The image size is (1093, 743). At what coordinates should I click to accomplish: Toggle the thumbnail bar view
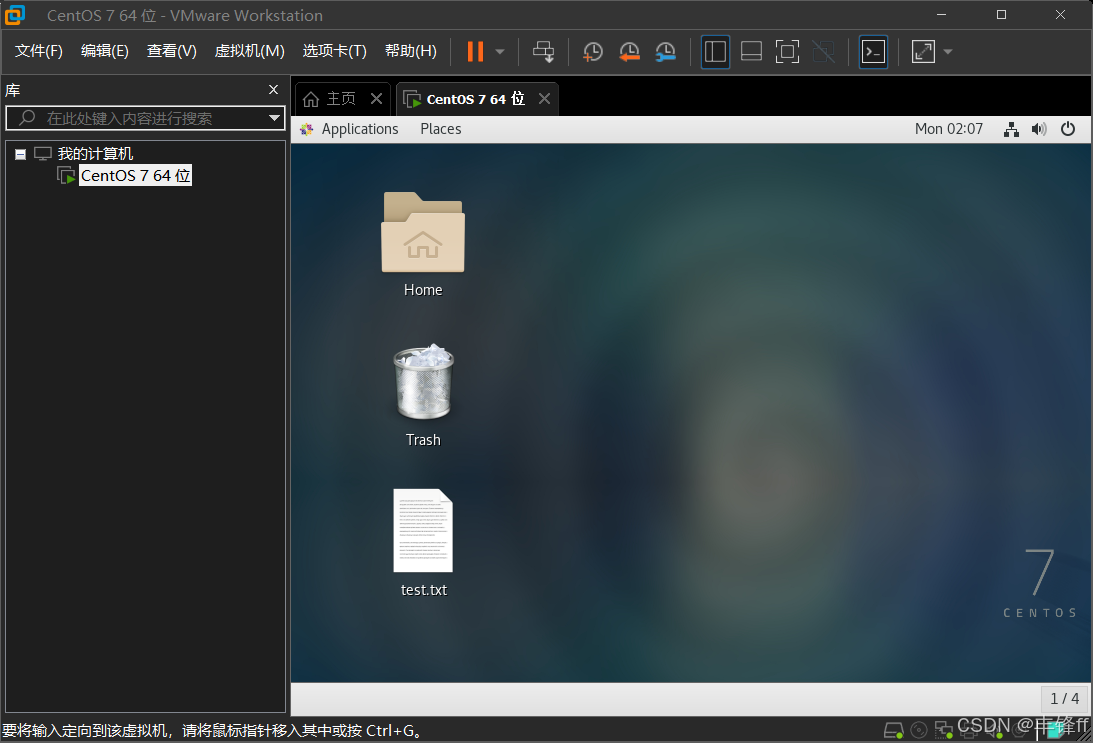coord(751,52)
